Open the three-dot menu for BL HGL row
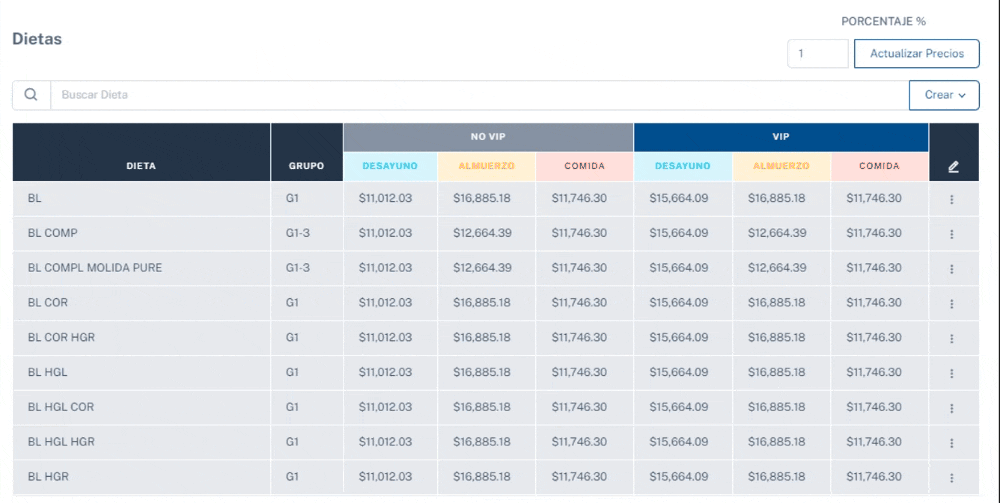Image resolution: width=1000 pixels, height=503 pixels. [x=951, y=373]
